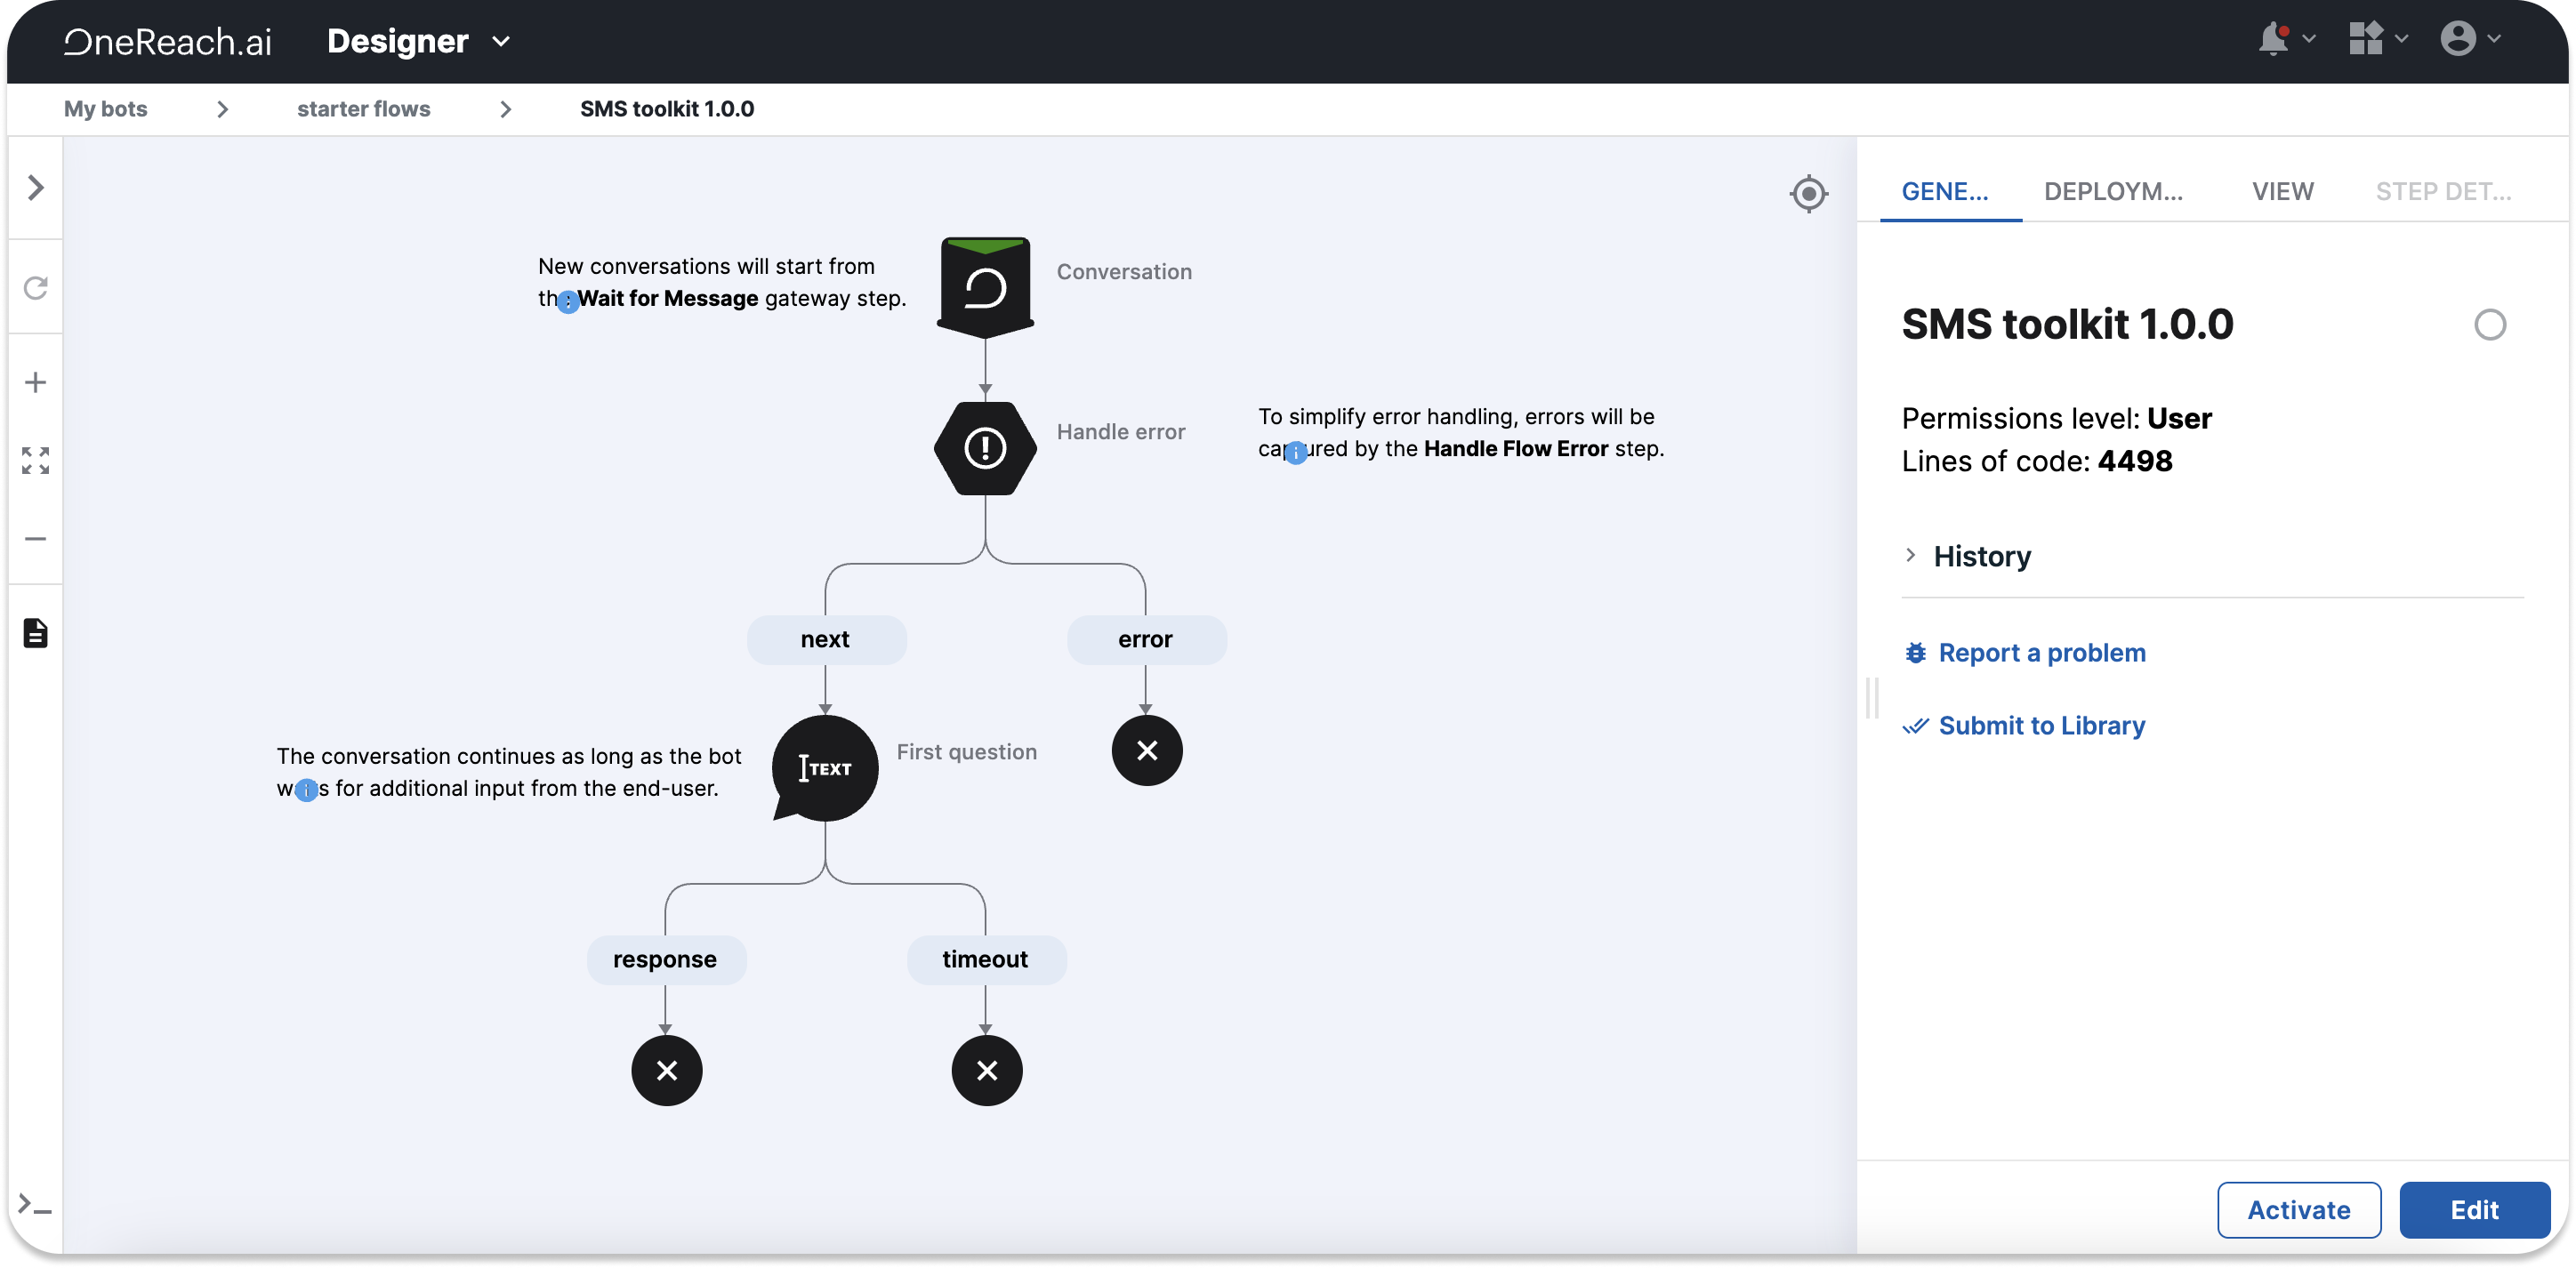
Task: Zoom out with the minus icon
Action: pyautogui.click(x=36, y=539)
